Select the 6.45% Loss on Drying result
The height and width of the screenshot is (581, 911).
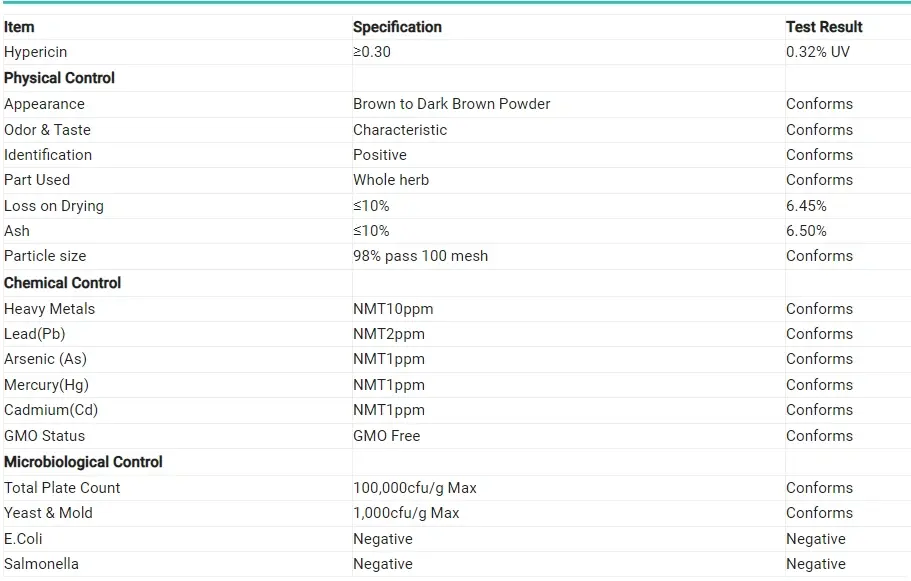click(x=806, y=206)
